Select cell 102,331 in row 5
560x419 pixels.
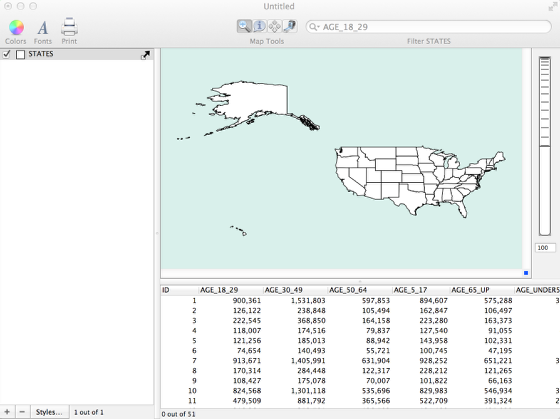(x=498, y=341)
